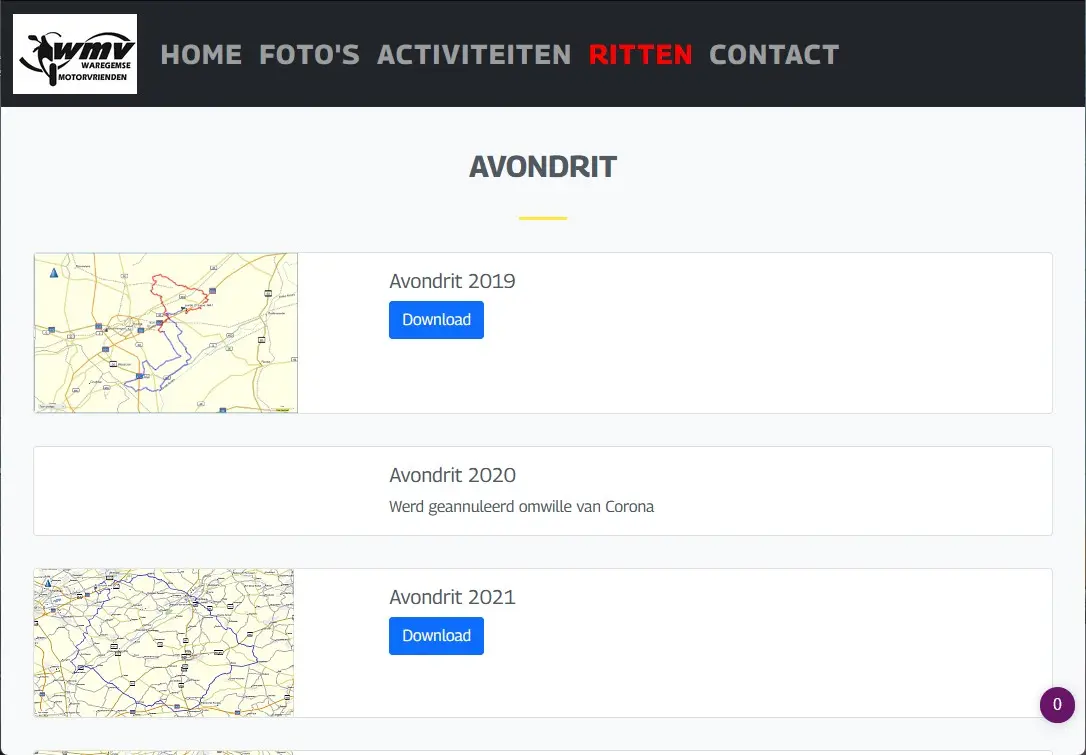Screen dimensions: 1086x755
Task: Click the red route line on 2019 map
Action: pyautogui.click(x=152, y=288)
